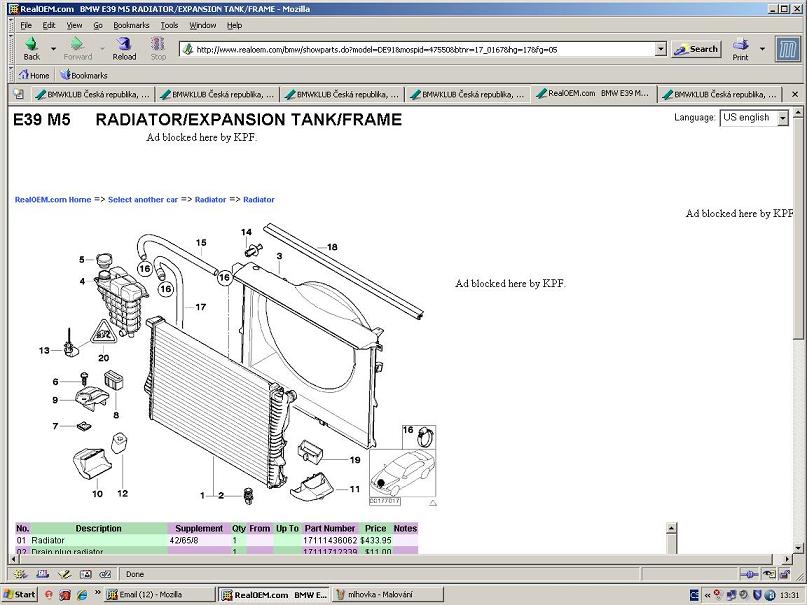Image resolution: width=807 pixels, height=605 pixels.
Task: Click the security lock status bar icon
Action: point(785,574)
